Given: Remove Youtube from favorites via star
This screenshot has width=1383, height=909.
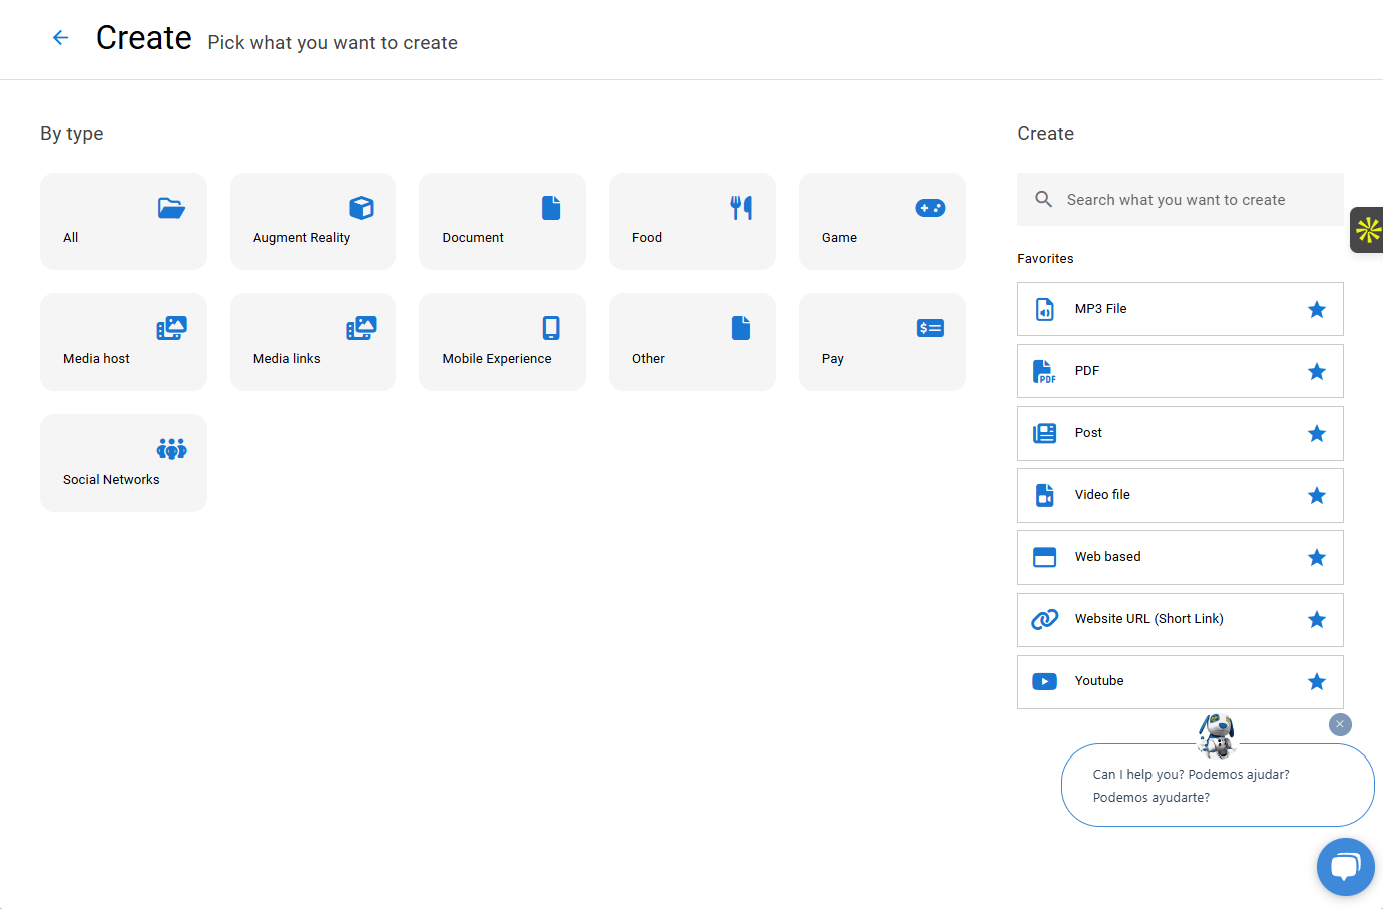Looking at the screenshot, I should (1316, 682).
